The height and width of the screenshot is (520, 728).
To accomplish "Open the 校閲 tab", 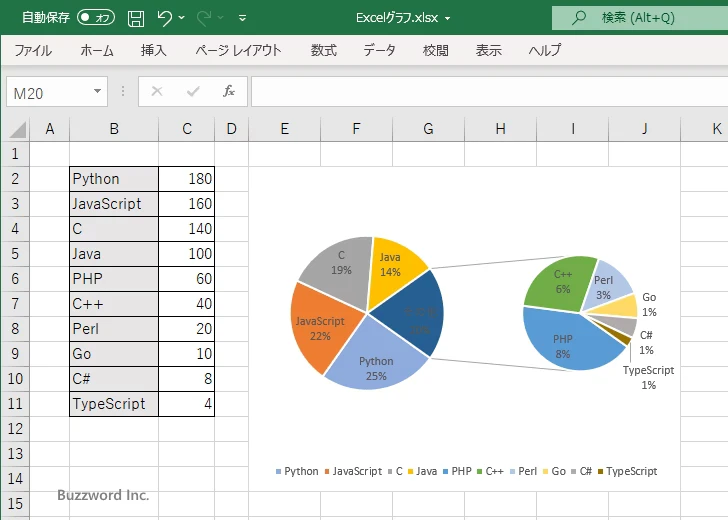I will 436,50.
